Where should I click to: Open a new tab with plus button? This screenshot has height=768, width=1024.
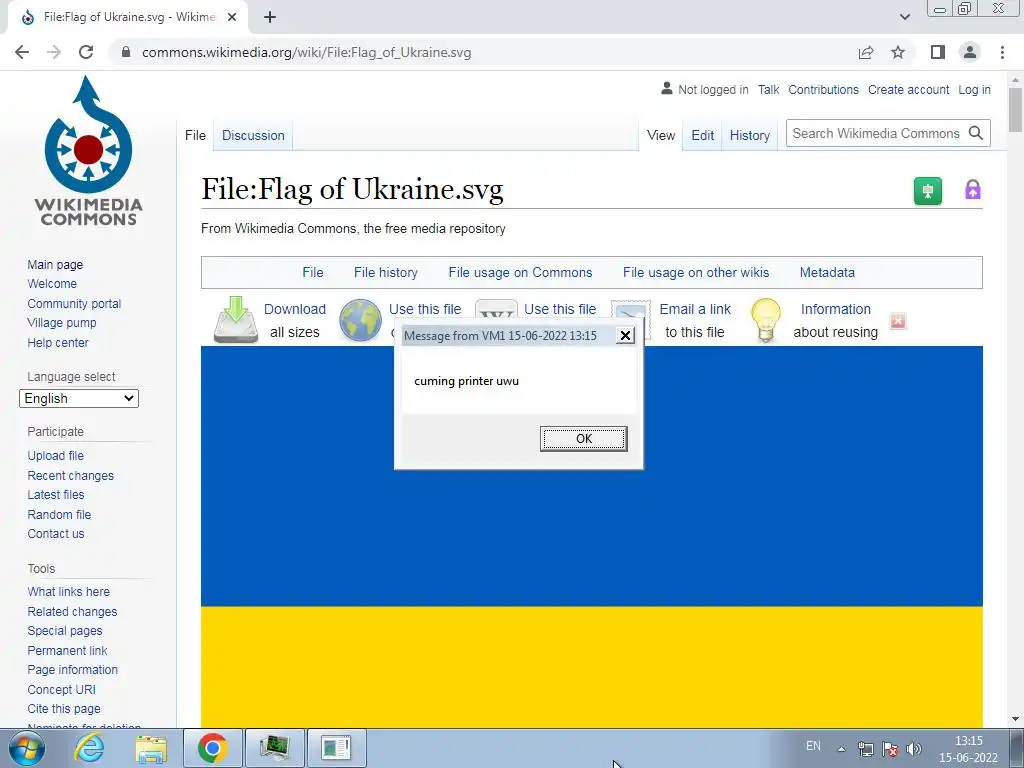(x=270, y=18)
